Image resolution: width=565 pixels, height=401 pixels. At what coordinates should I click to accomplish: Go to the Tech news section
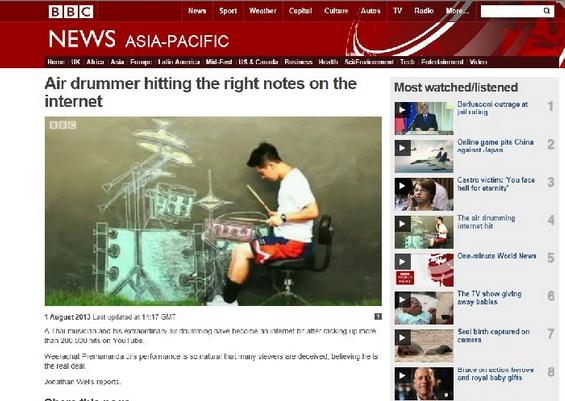pos(407,62)
